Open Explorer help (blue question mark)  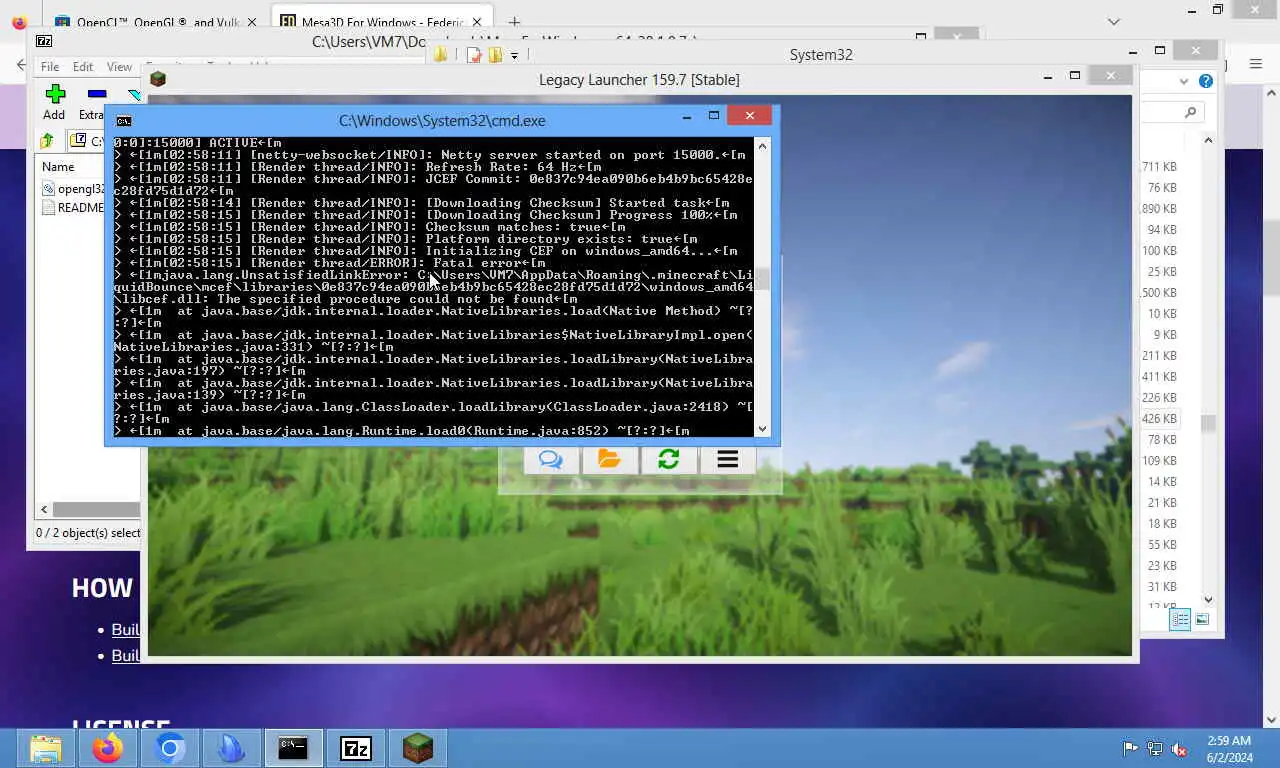click(x=1206, y=81)
